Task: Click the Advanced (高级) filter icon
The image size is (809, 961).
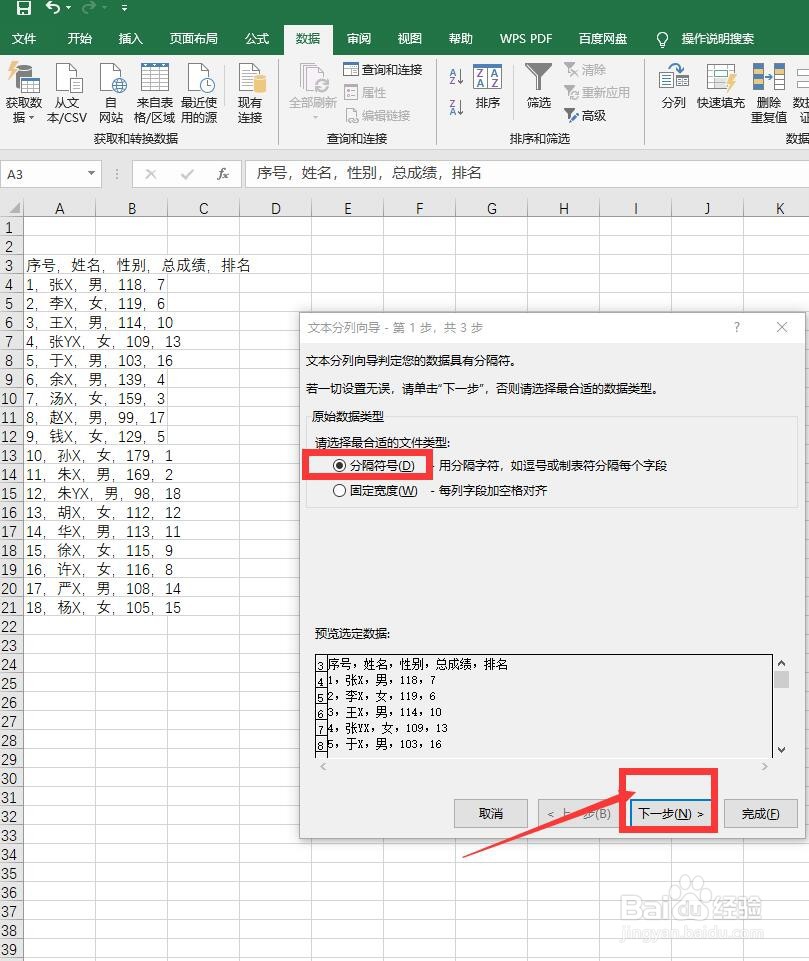Action: (585, 115)
